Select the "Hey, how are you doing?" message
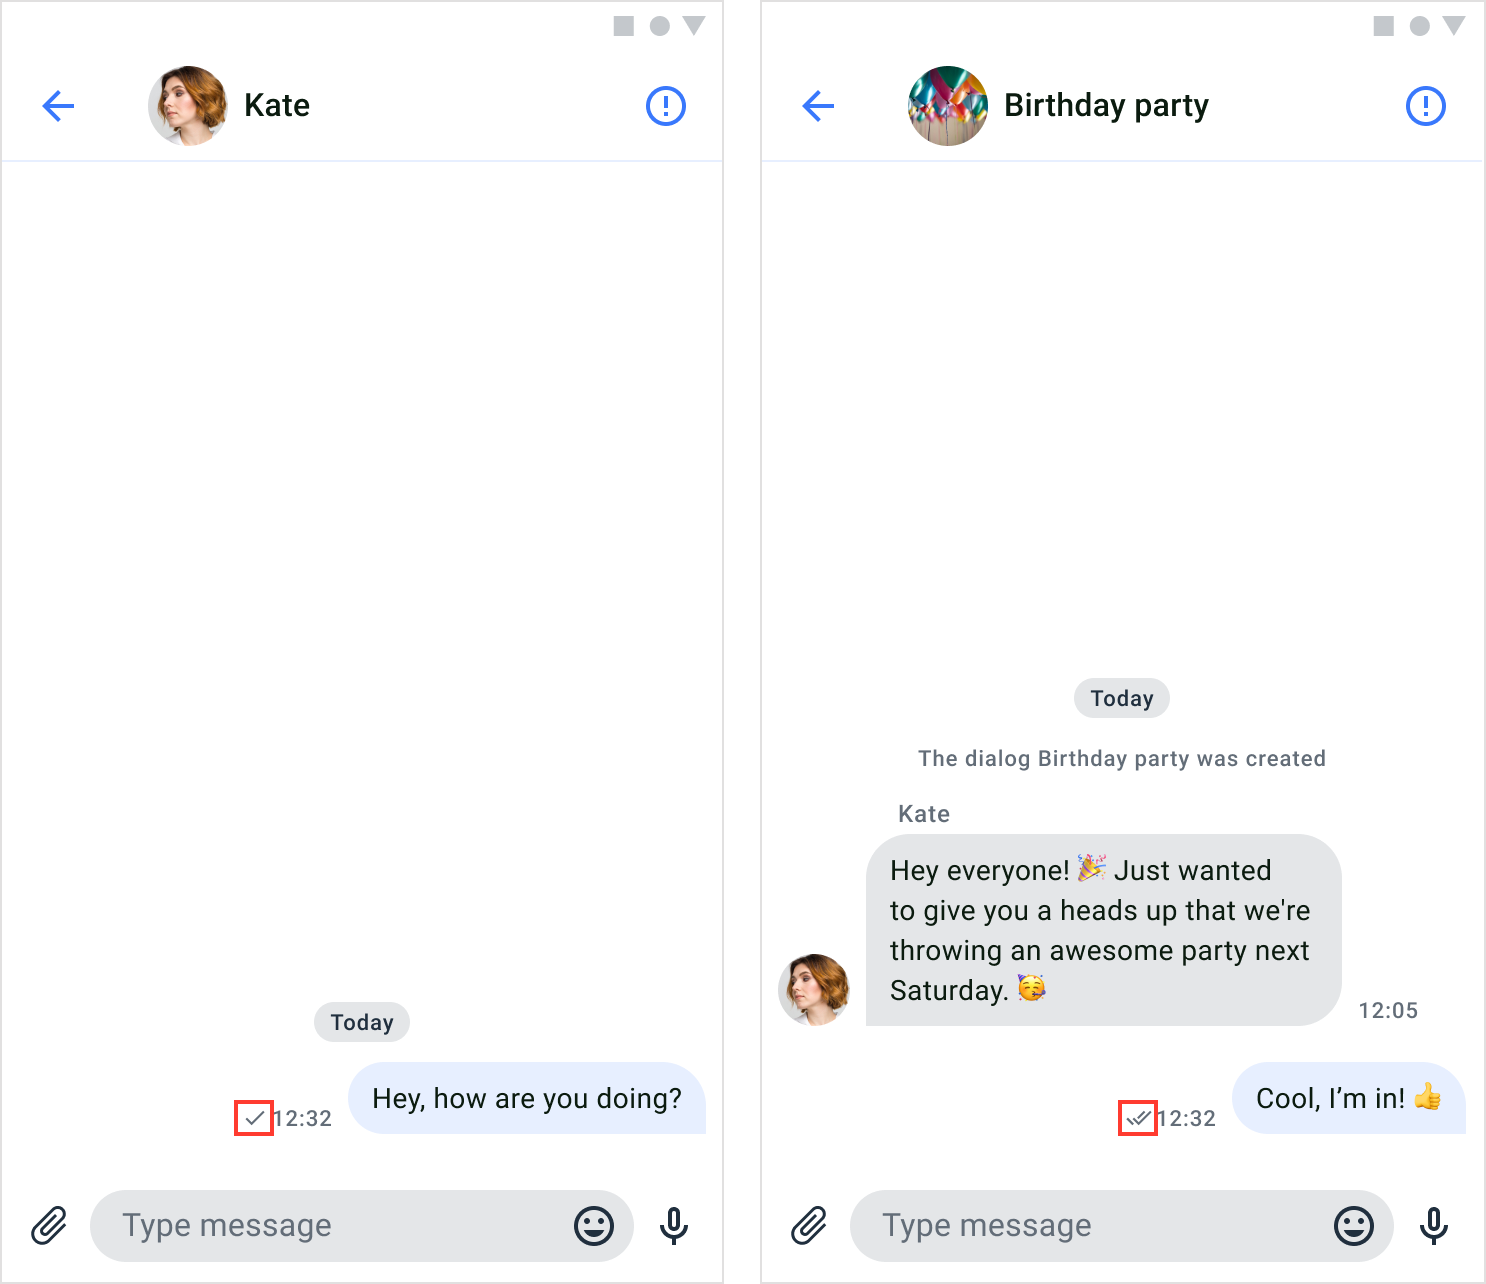 click(527, 1098)
